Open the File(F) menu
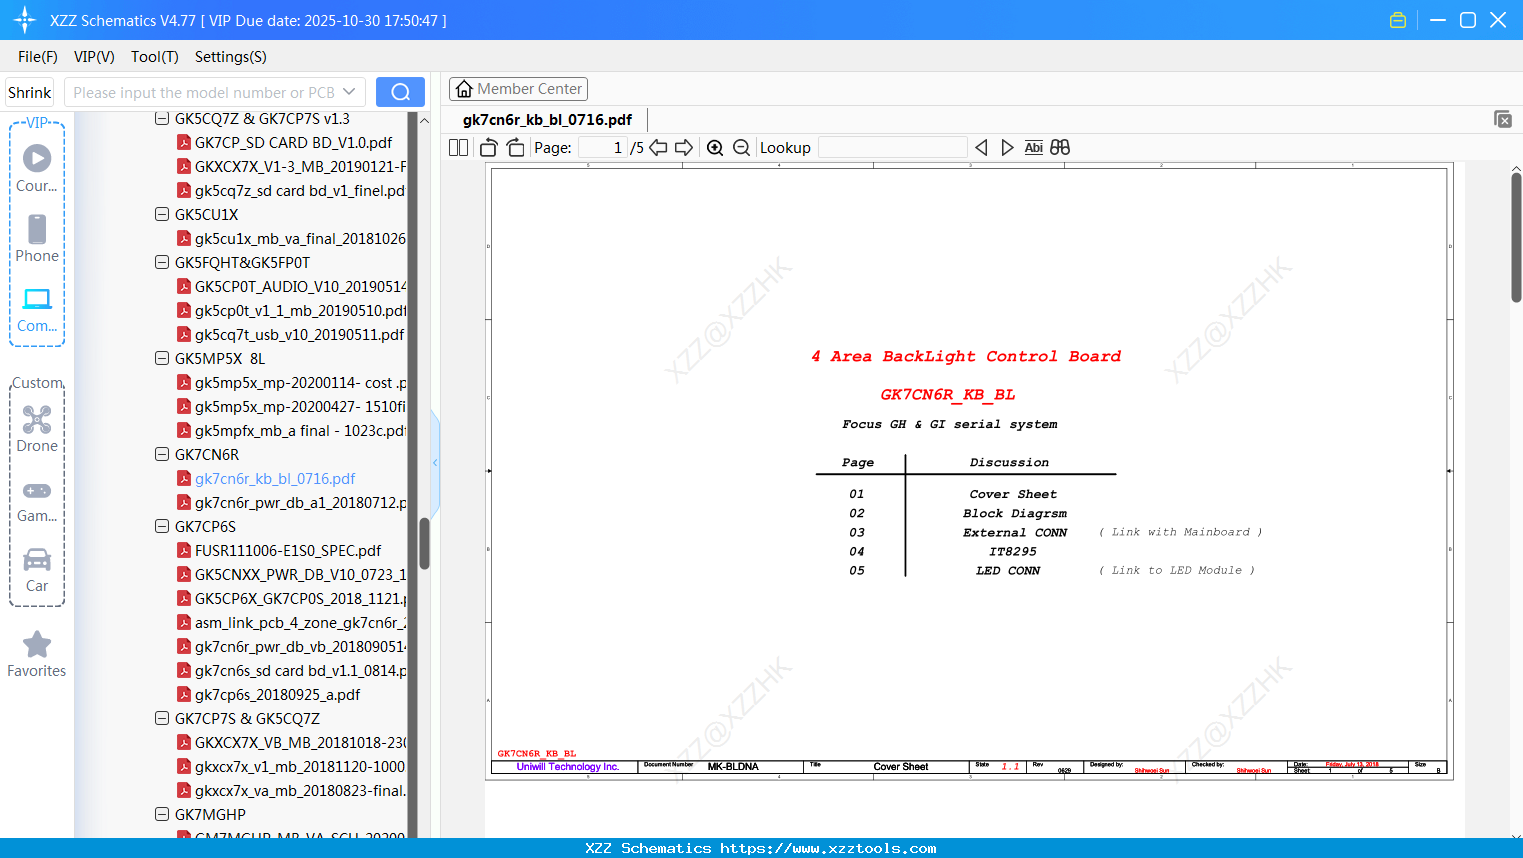1523x858 pixels. pyautogui.click(x=38, y=57)
